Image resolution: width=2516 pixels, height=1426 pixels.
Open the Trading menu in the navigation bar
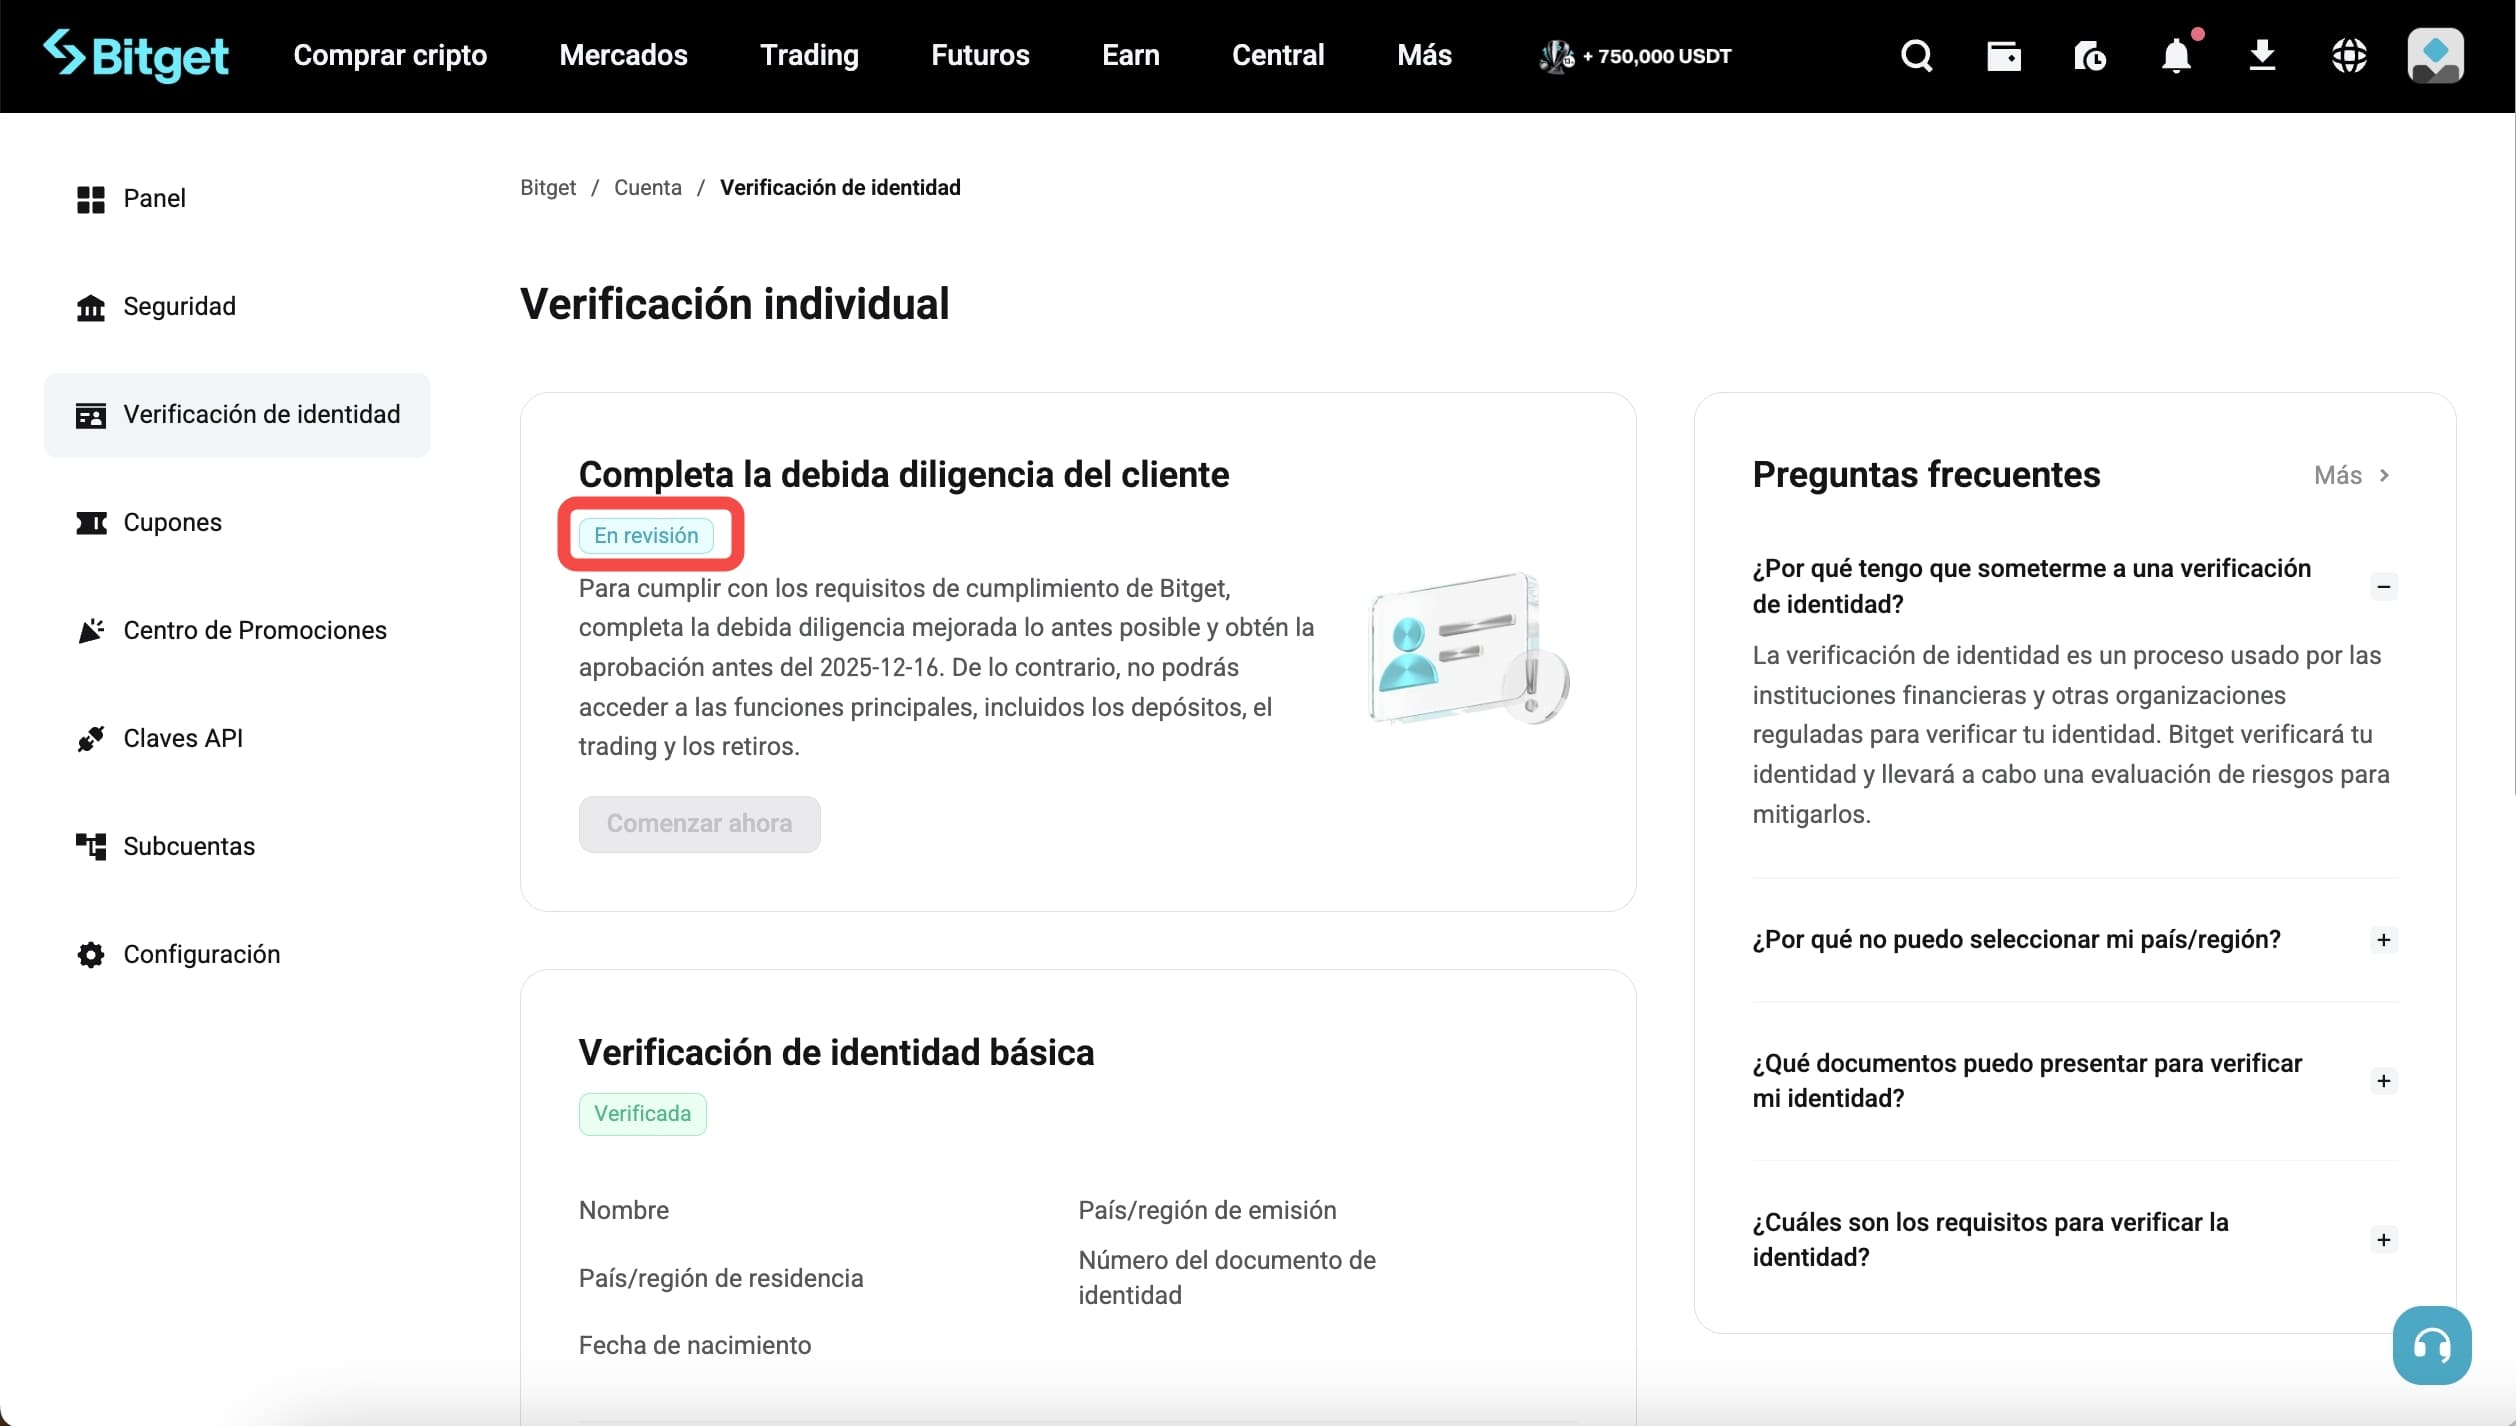click(x=808, y=55)
